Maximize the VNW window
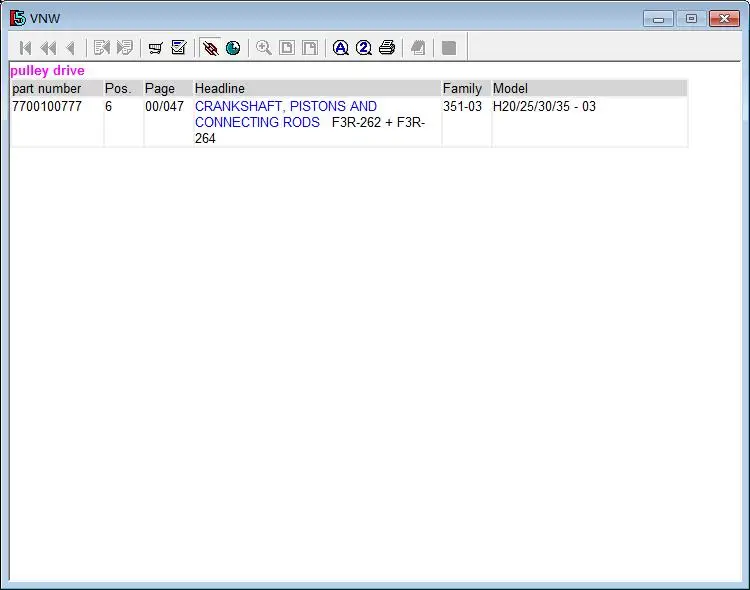 [x=691, y=19]
